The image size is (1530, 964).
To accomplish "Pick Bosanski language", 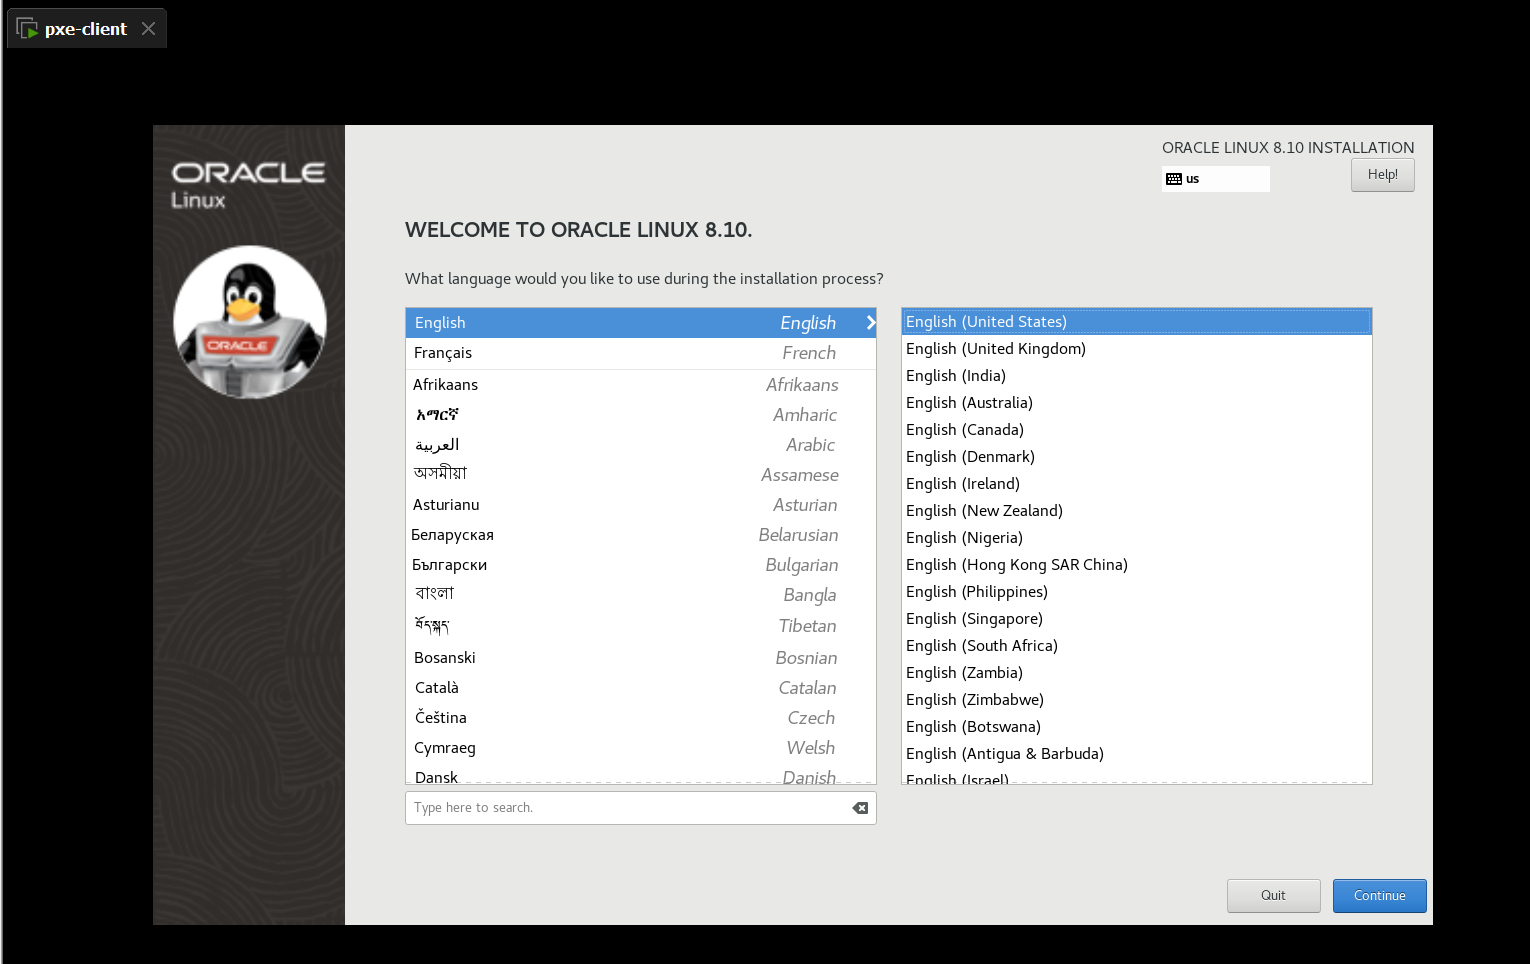I will (x=641, y=658).
